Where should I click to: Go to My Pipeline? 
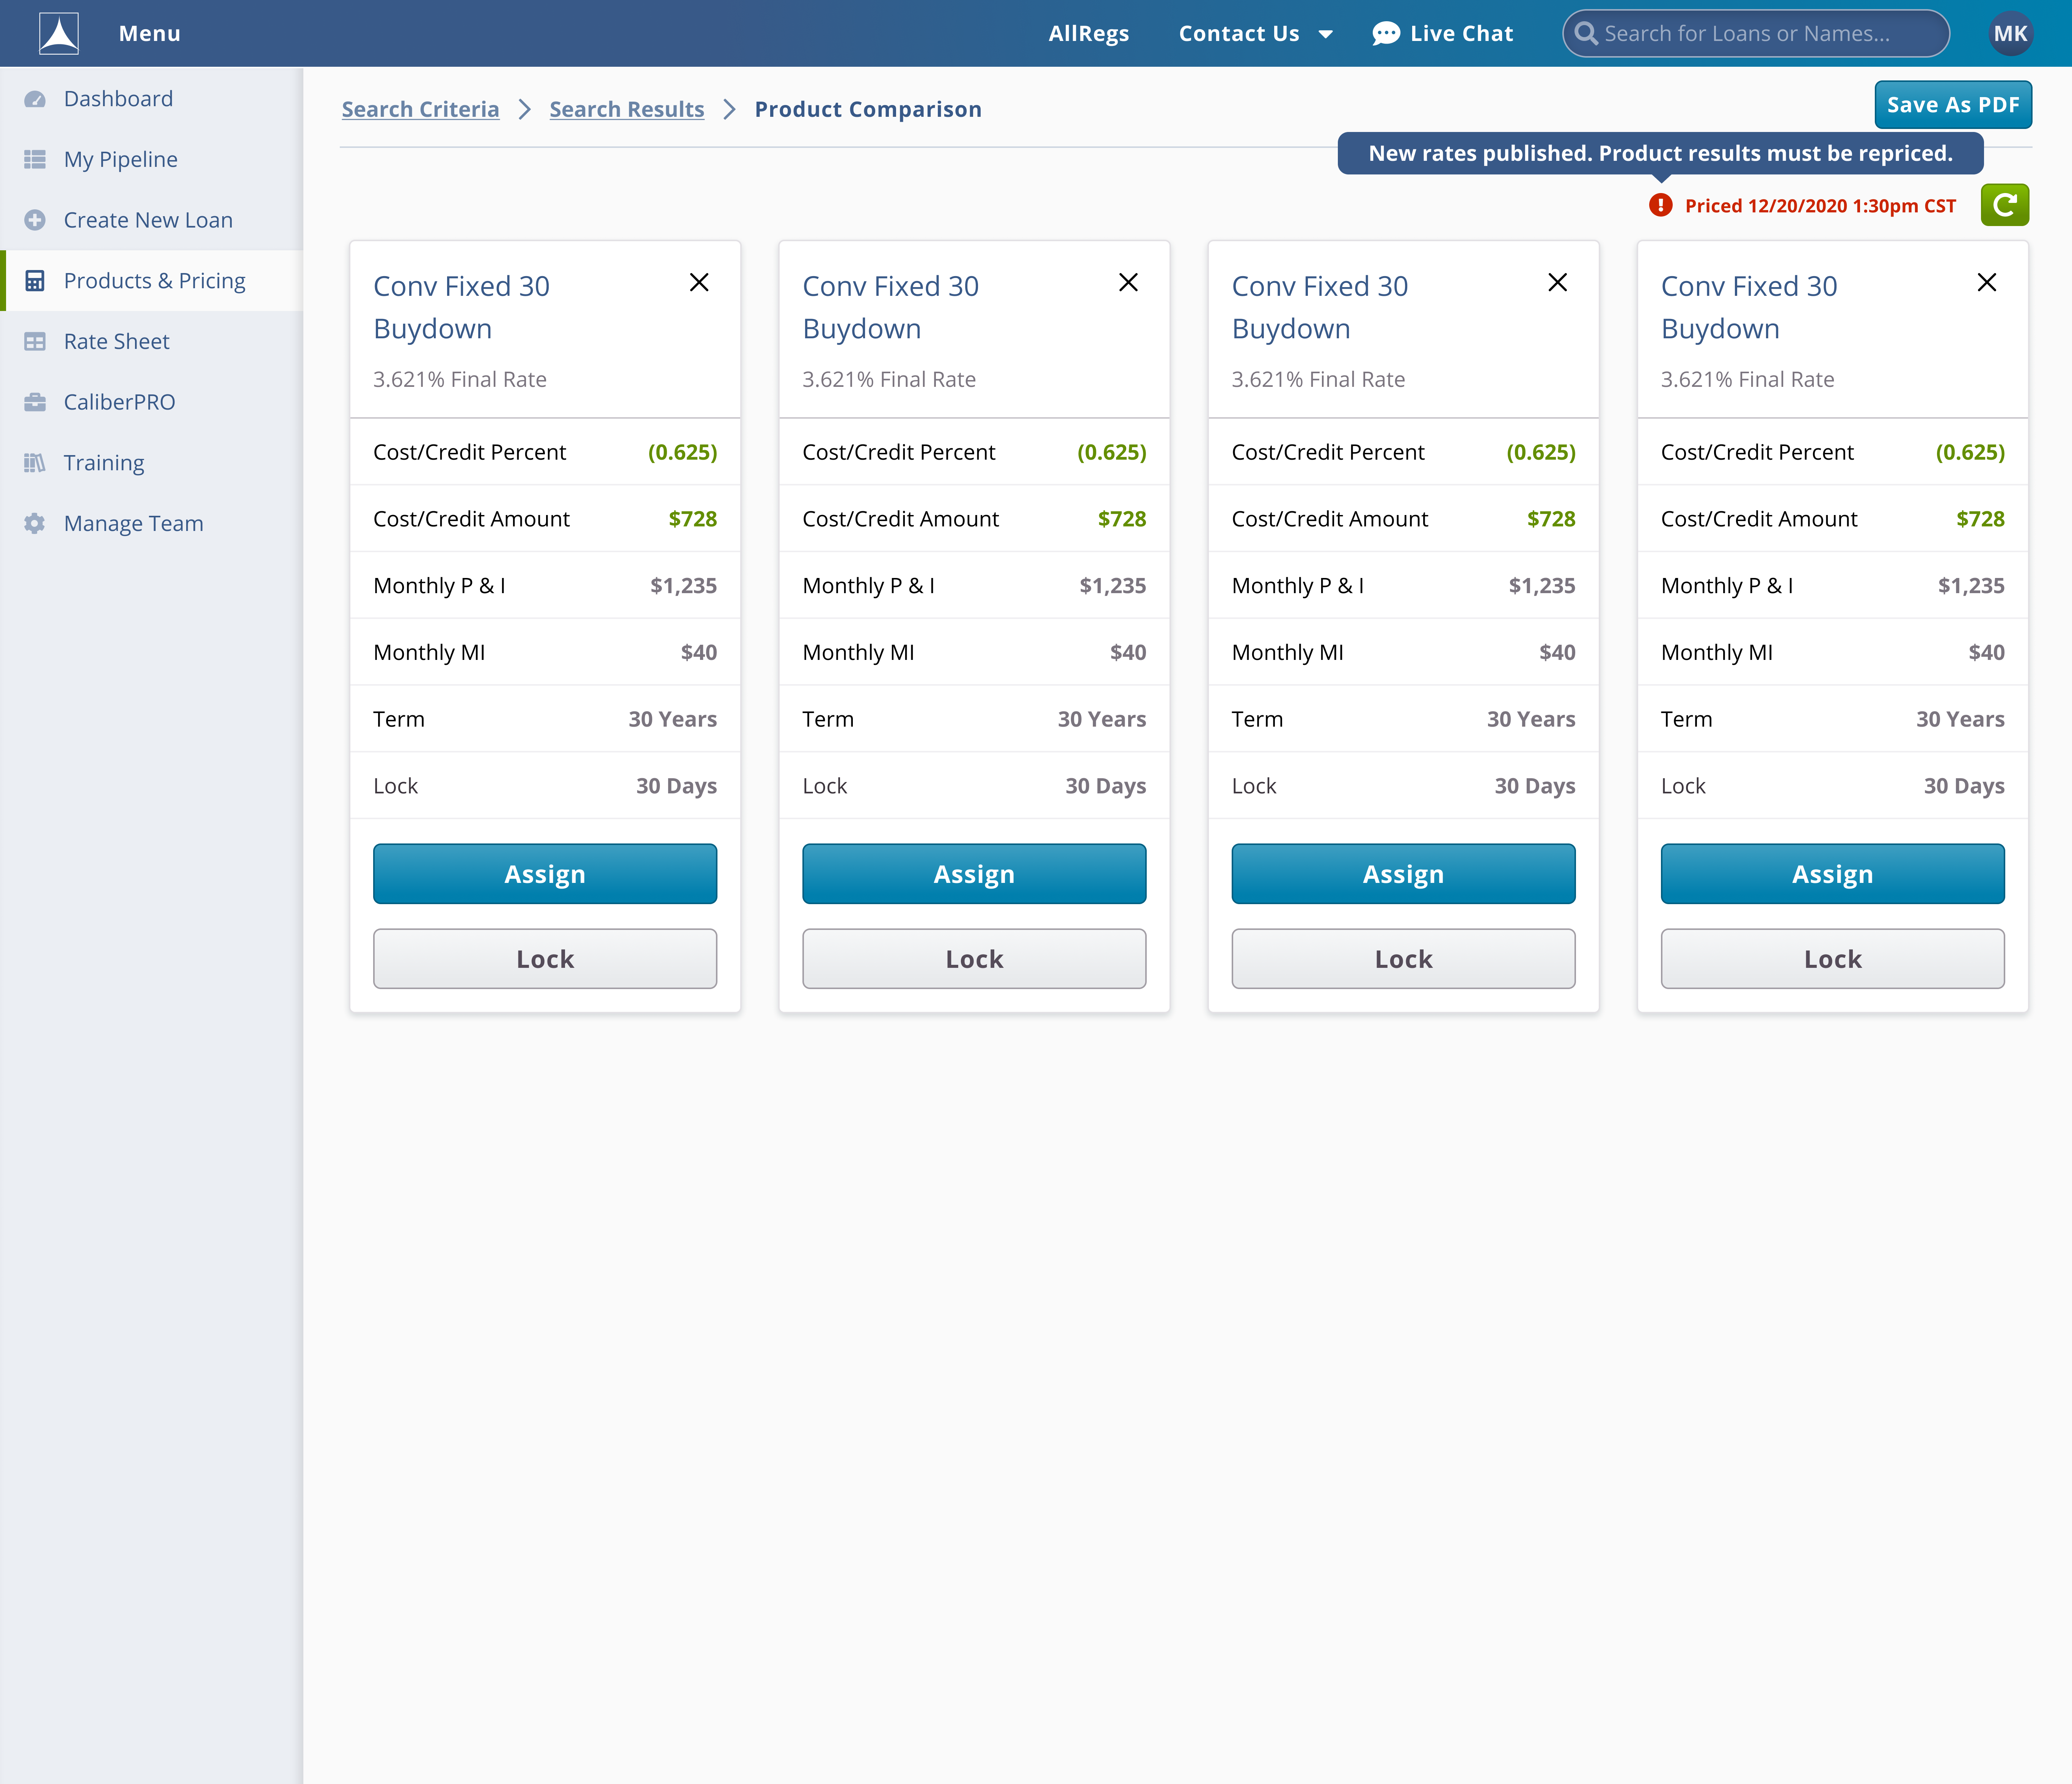click(x=120, y=159)
